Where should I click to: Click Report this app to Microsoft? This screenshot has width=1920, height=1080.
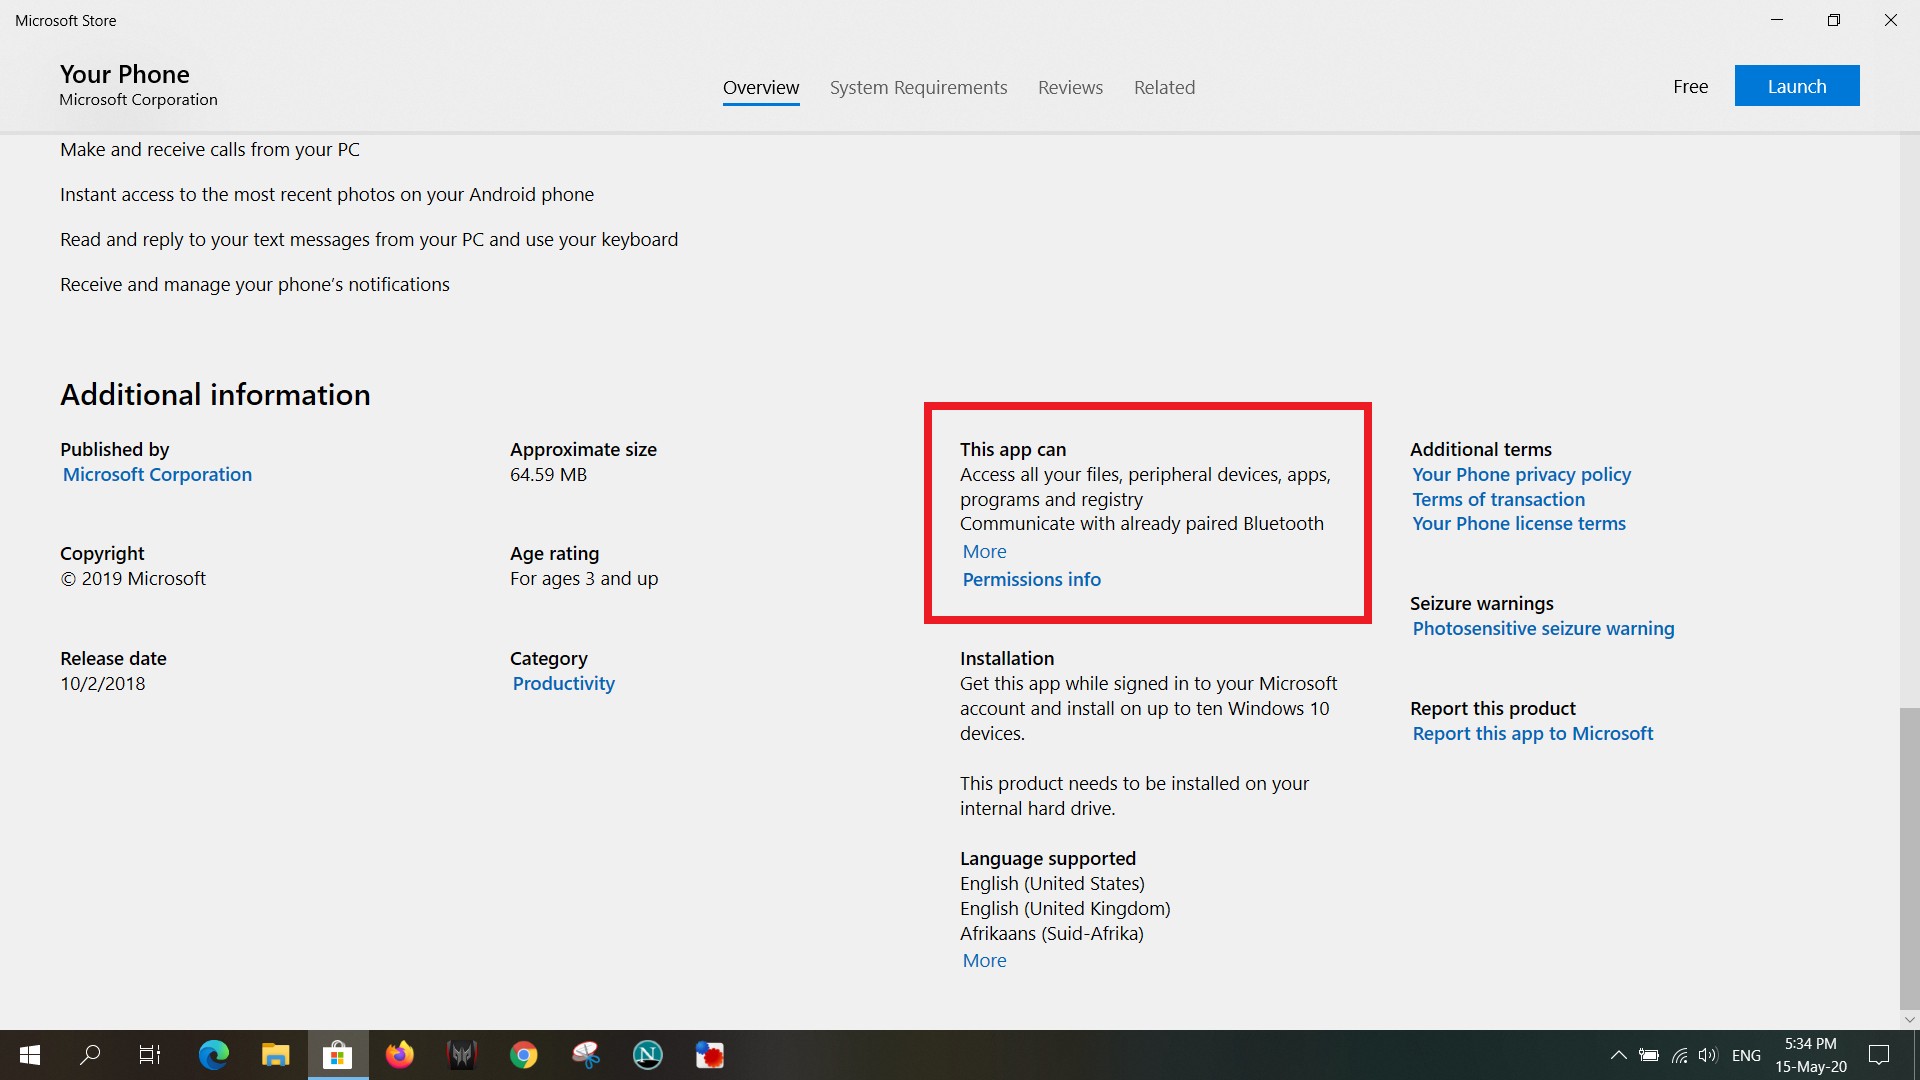click(1532, 734)
